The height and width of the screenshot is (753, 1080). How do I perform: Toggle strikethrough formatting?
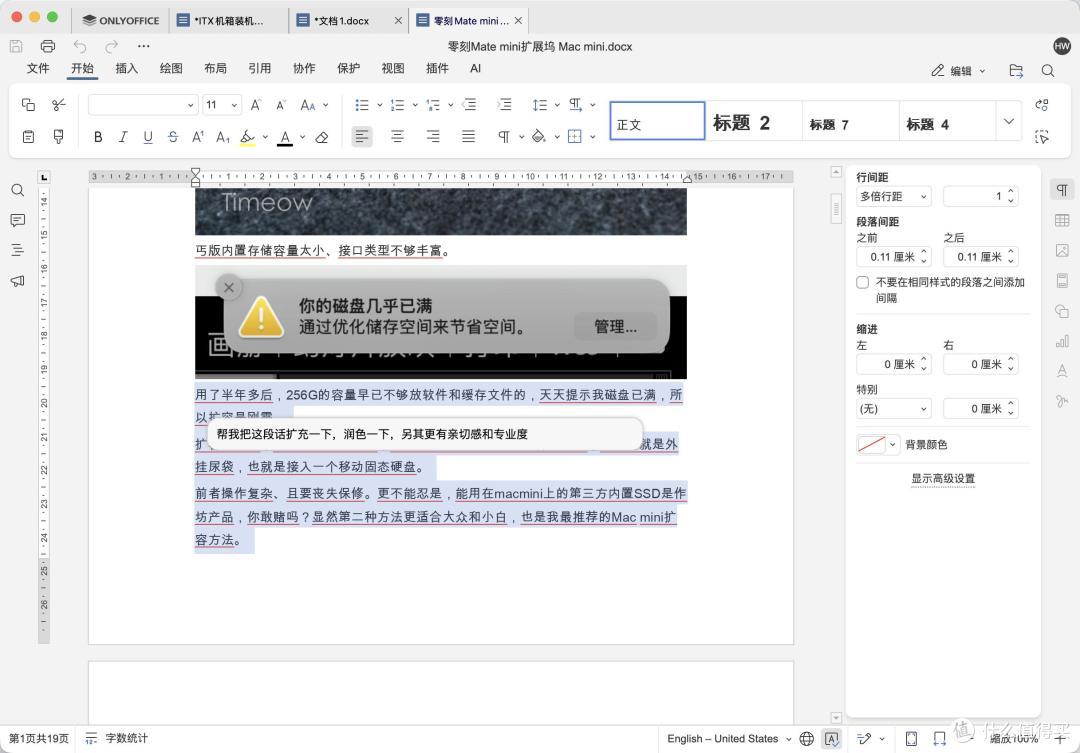pos(172,137)
